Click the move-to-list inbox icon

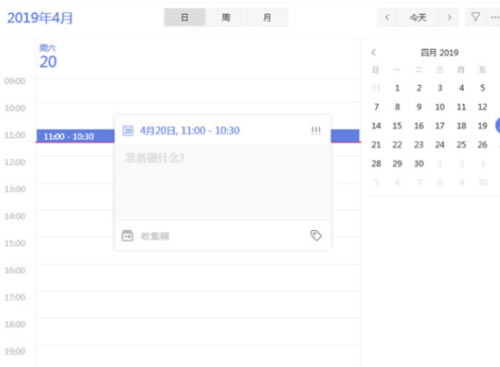tap(127, 236)
